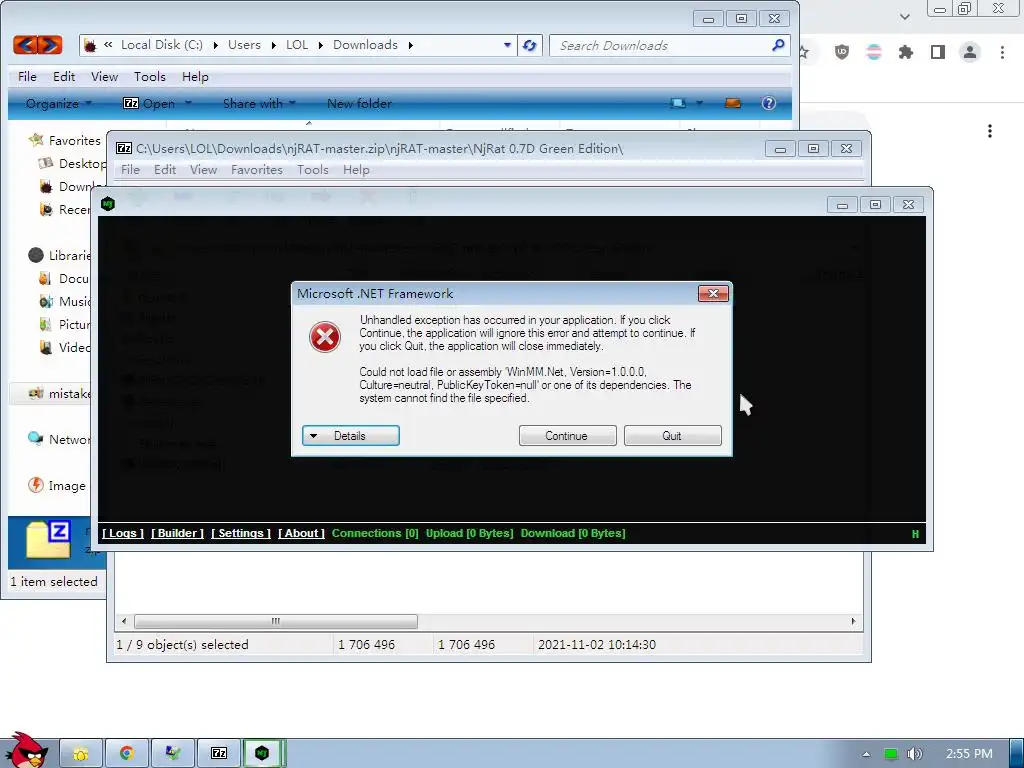Expand the Open button dropdown arrow
Image resolution: width=1024 pixels, height=768 pixels.
(x=188, y=103)
